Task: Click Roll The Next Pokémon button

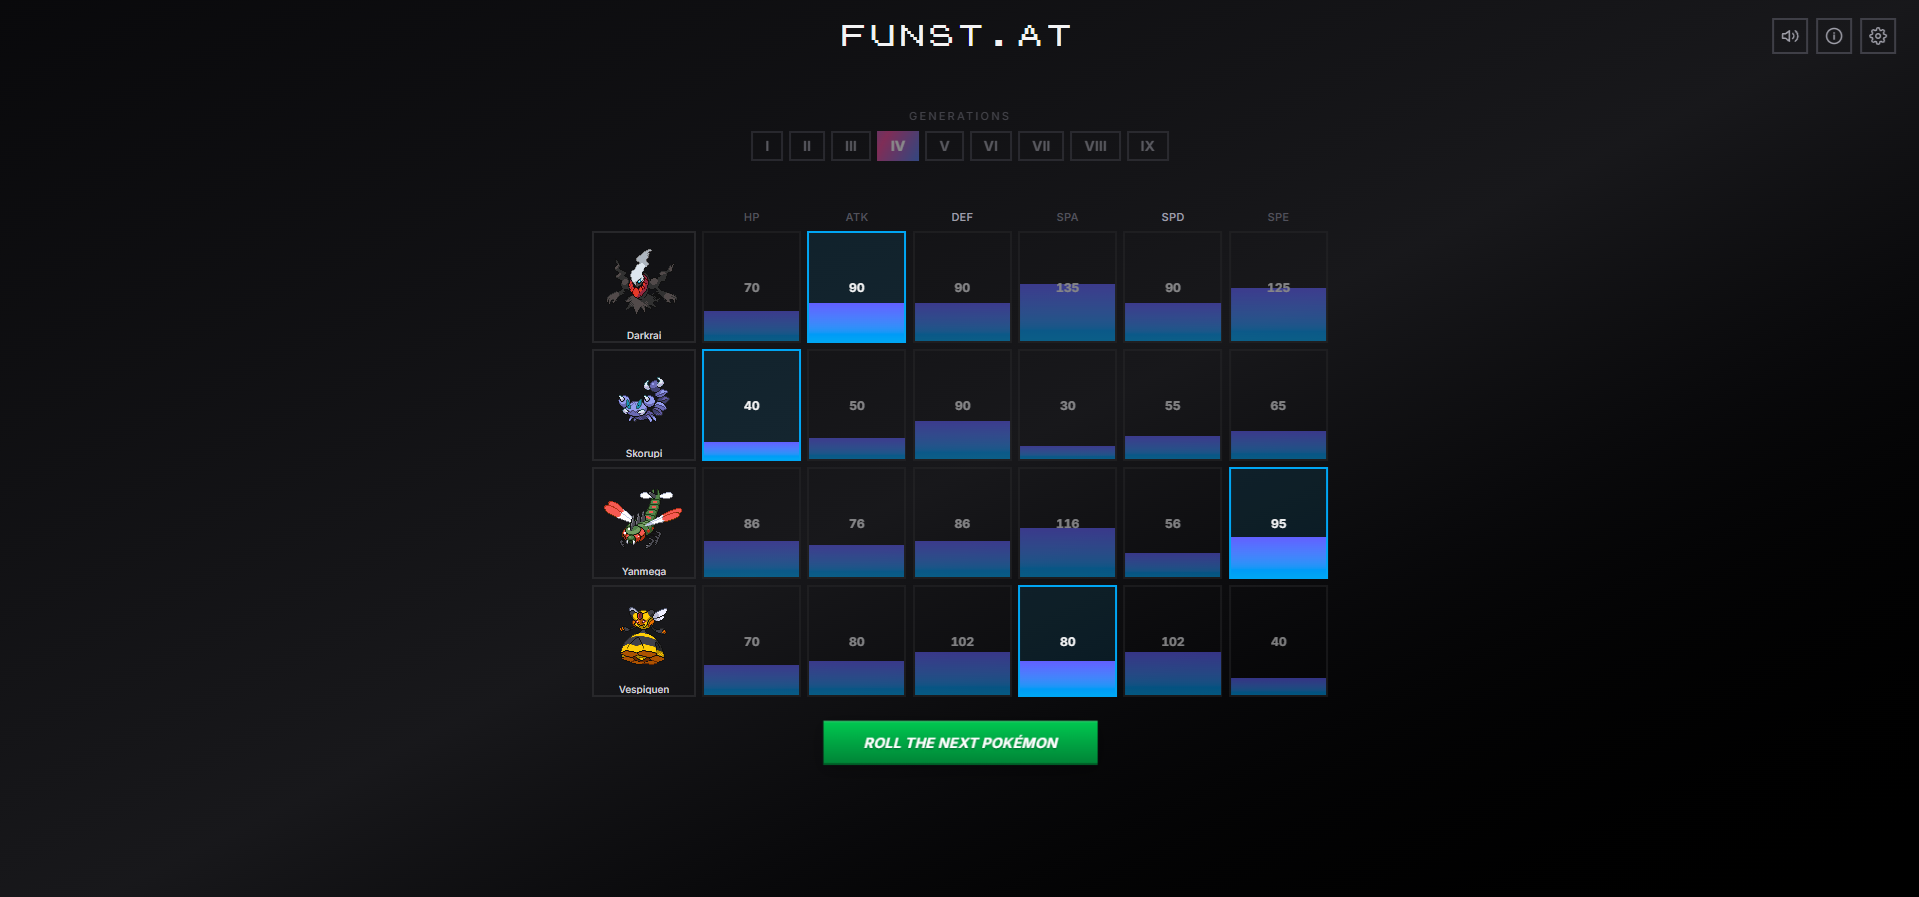Action: point(960,743)
